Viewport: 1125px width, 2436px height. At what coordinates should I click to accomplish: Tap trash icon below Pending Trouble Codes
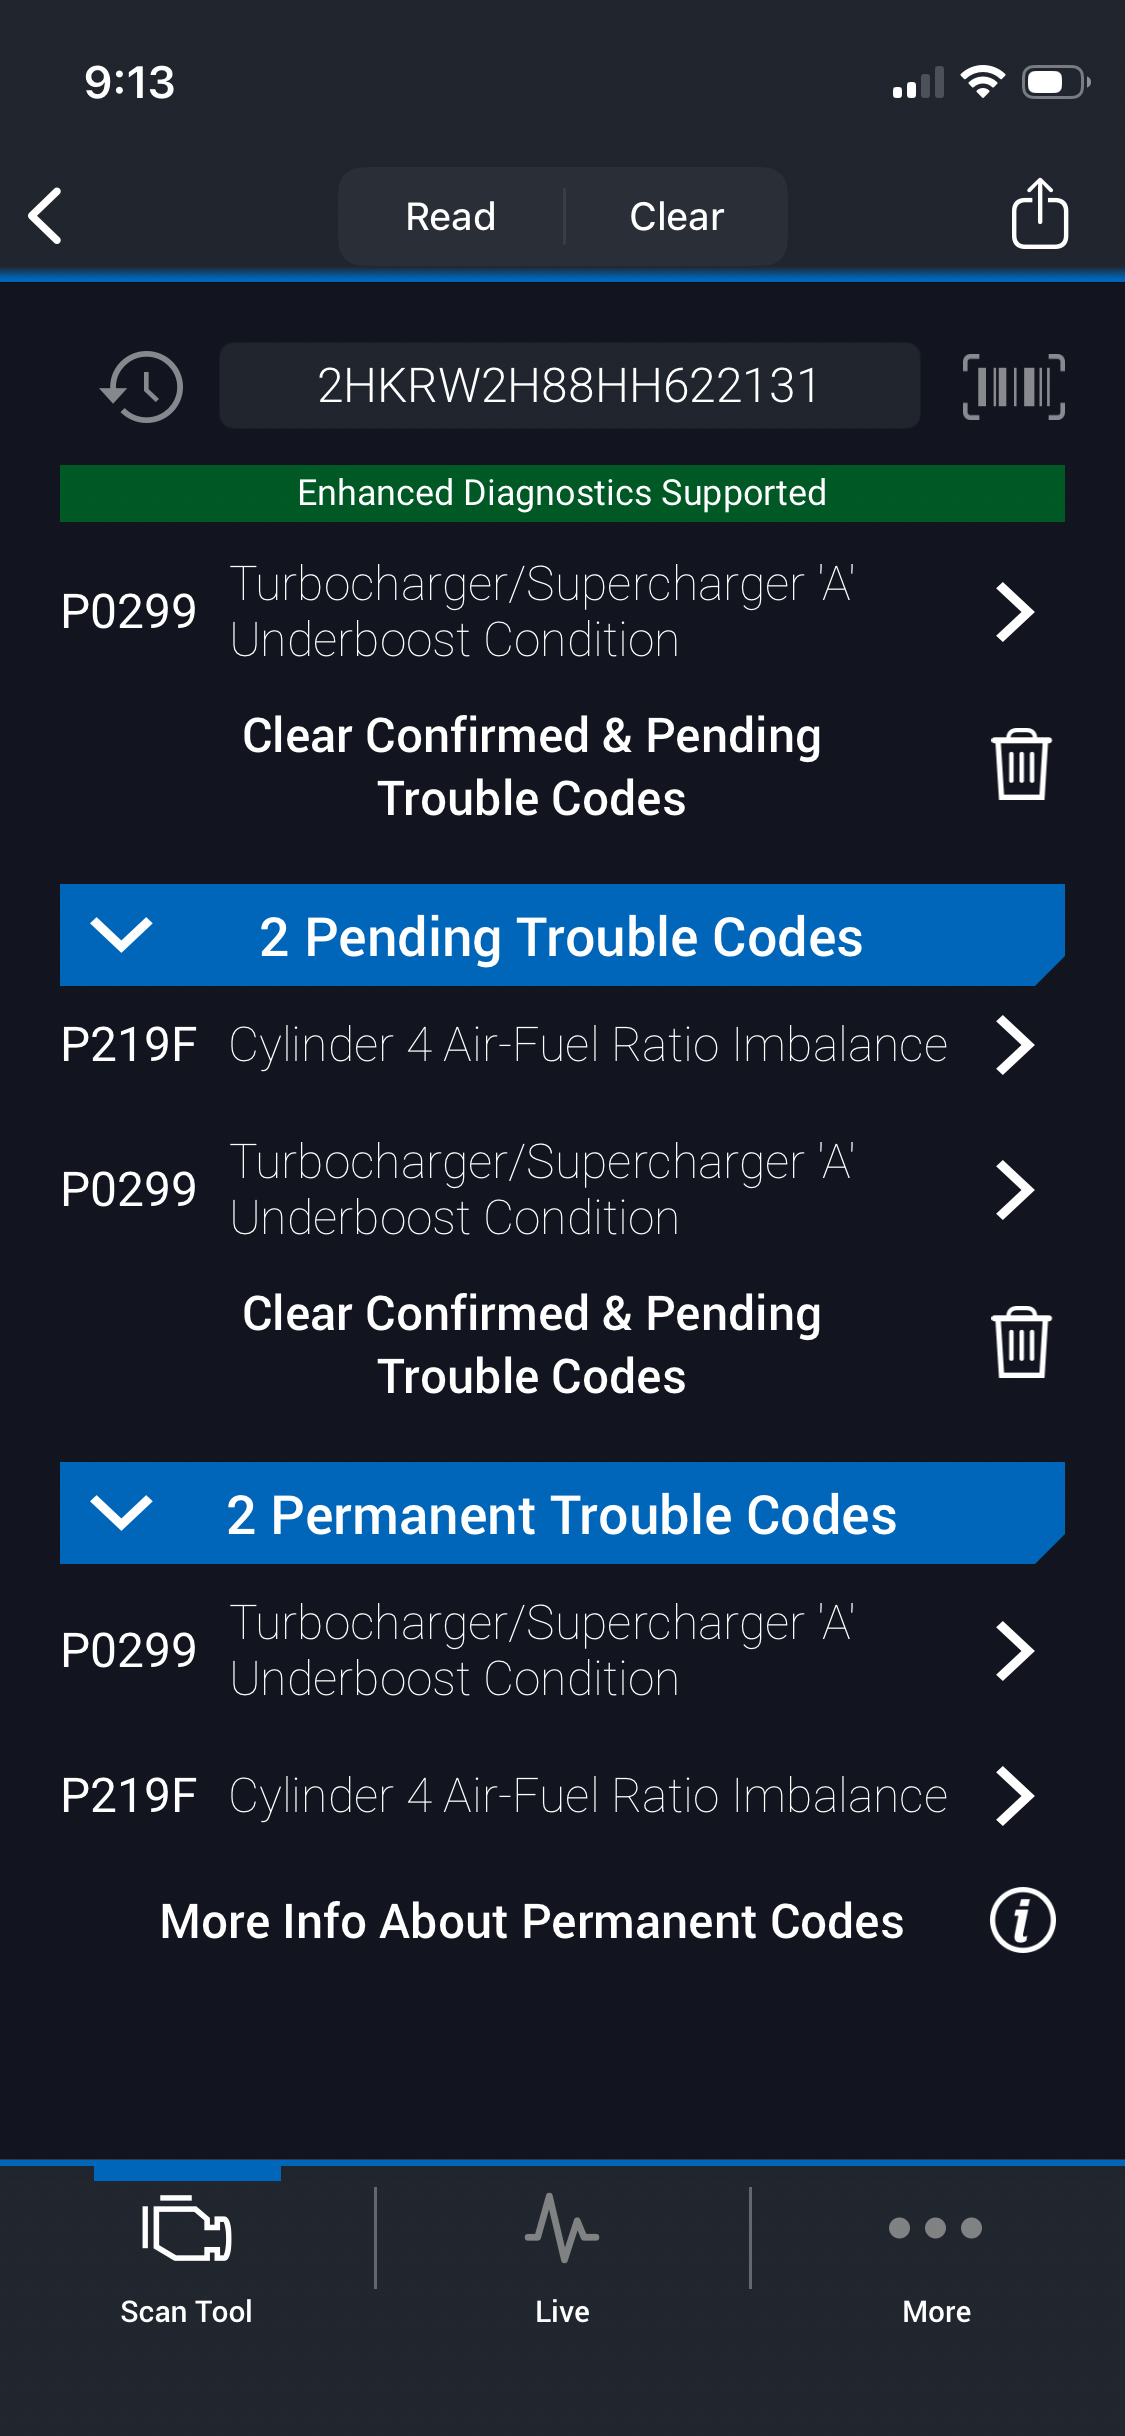coord(1020,1343)
